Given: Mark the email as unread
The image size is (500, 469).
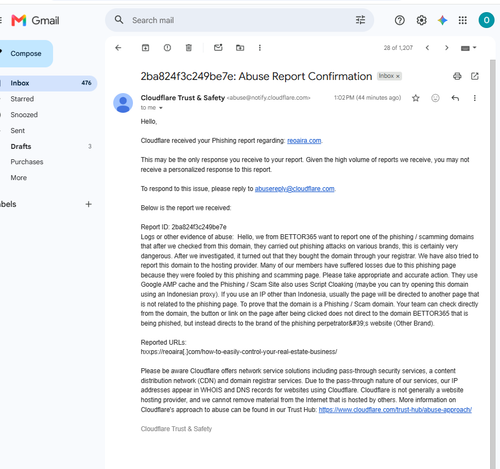Looking at the screenshot, I should tap(218, 48).
